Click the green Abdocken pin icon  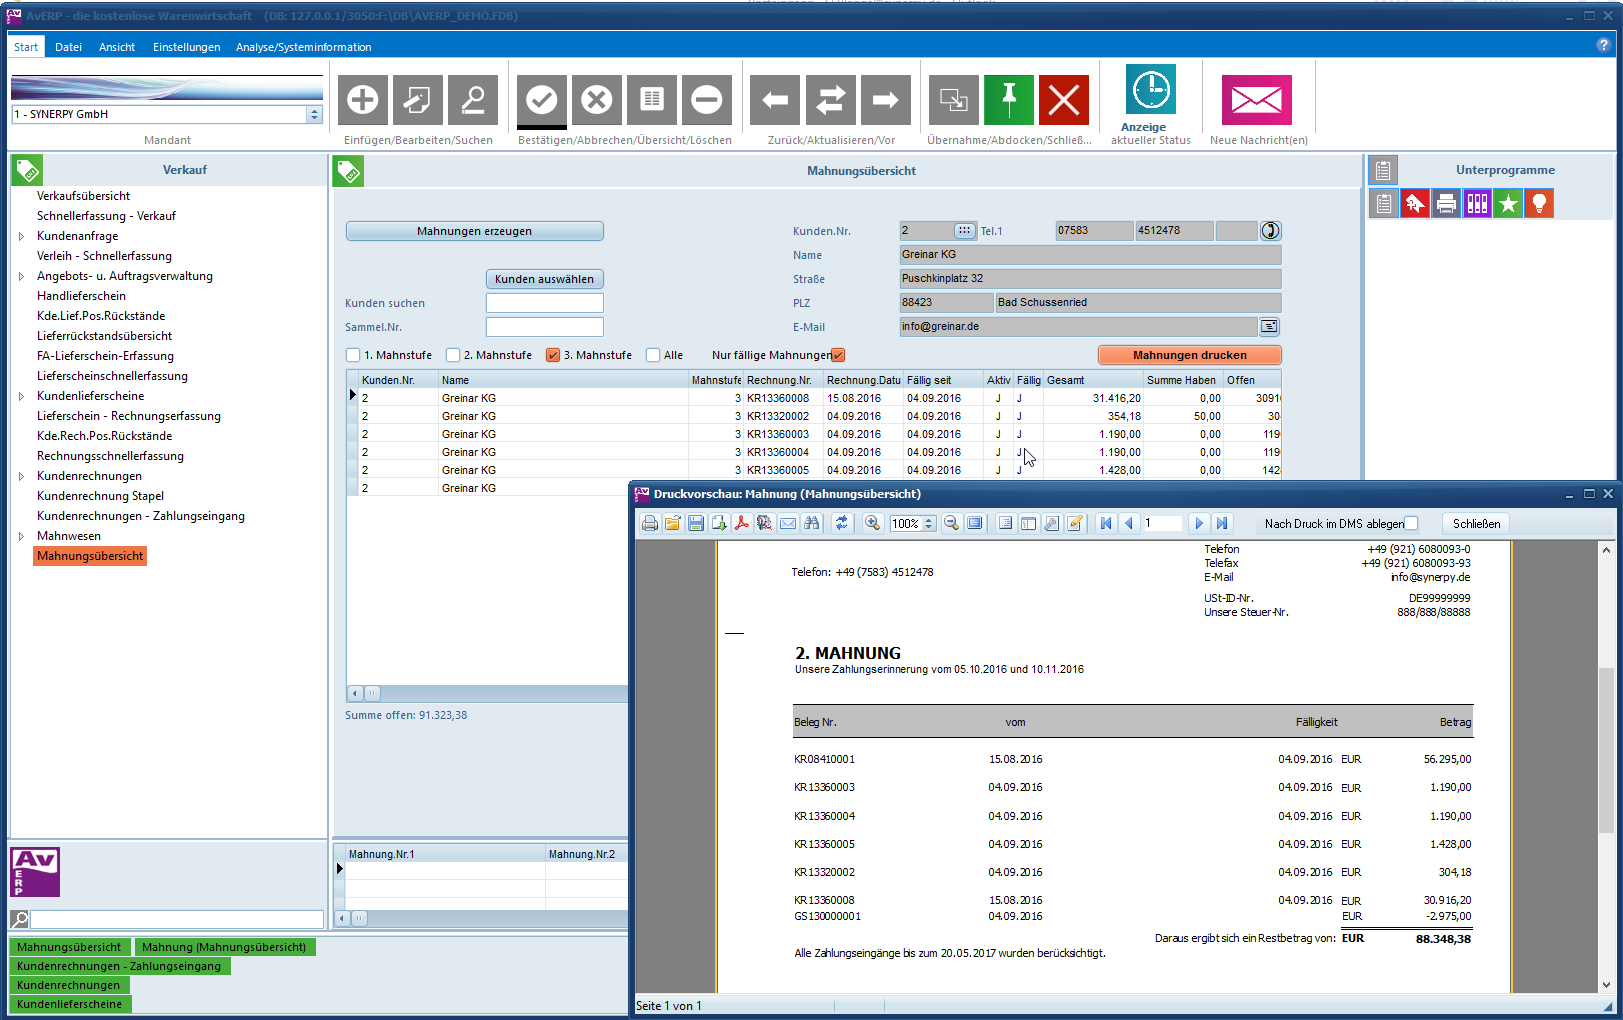click(1009, 100)
